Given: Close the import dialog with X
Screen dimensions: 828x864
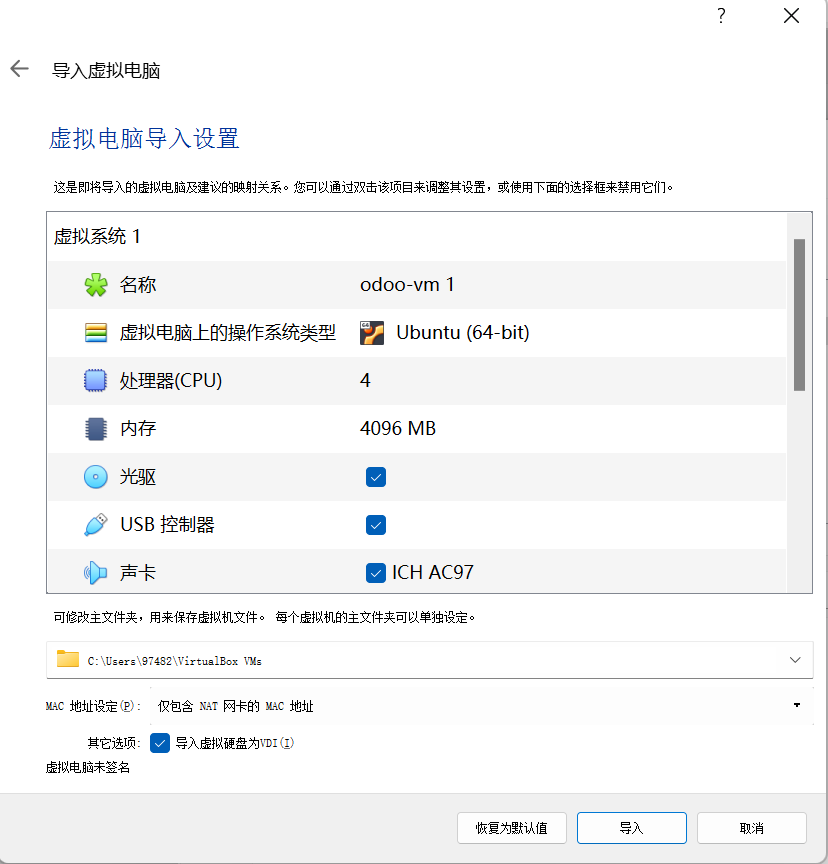Looking at the screenshot, I should click(792, 16).
